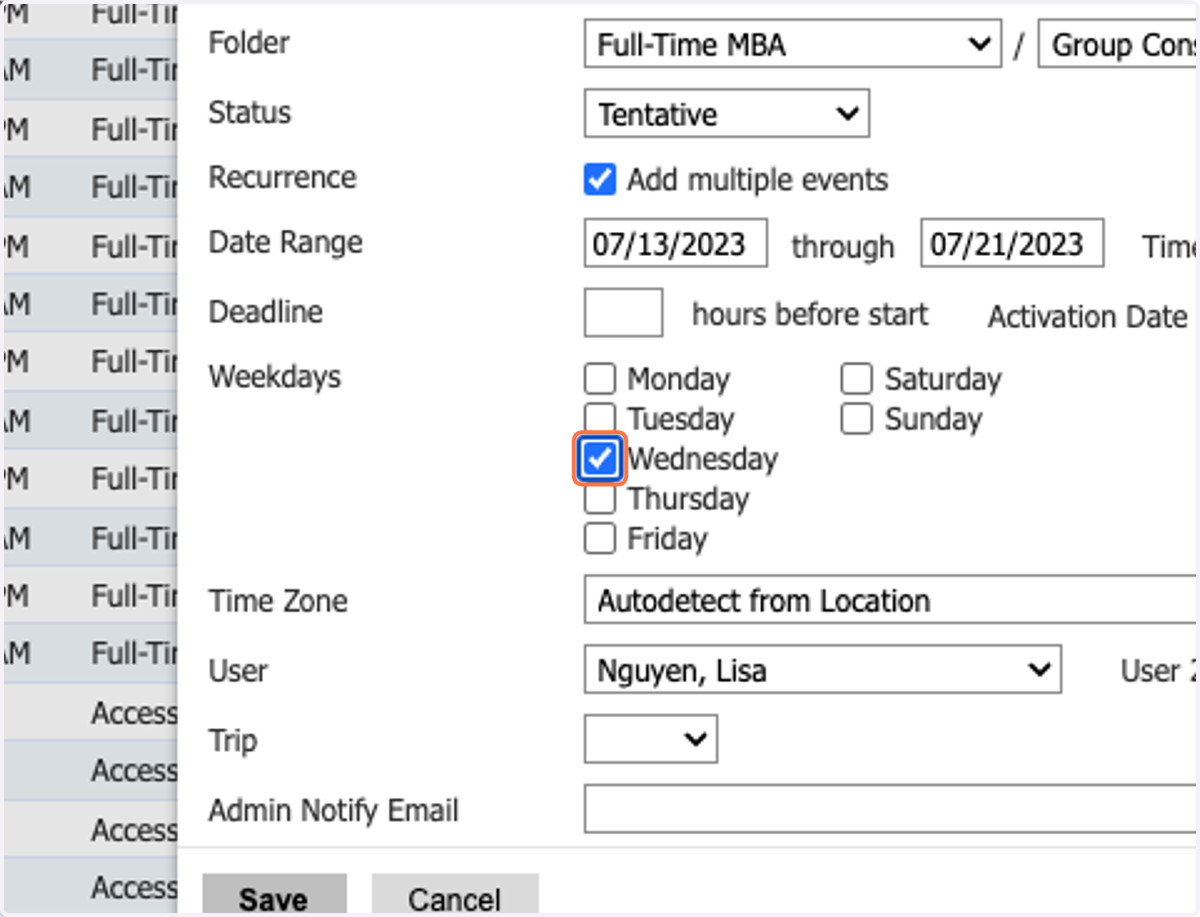Image resolution: width=1200 pixels, height=917 pixels.
Task: Open the Status dropdown showing Tentative
Action: [x=727, y=114]
